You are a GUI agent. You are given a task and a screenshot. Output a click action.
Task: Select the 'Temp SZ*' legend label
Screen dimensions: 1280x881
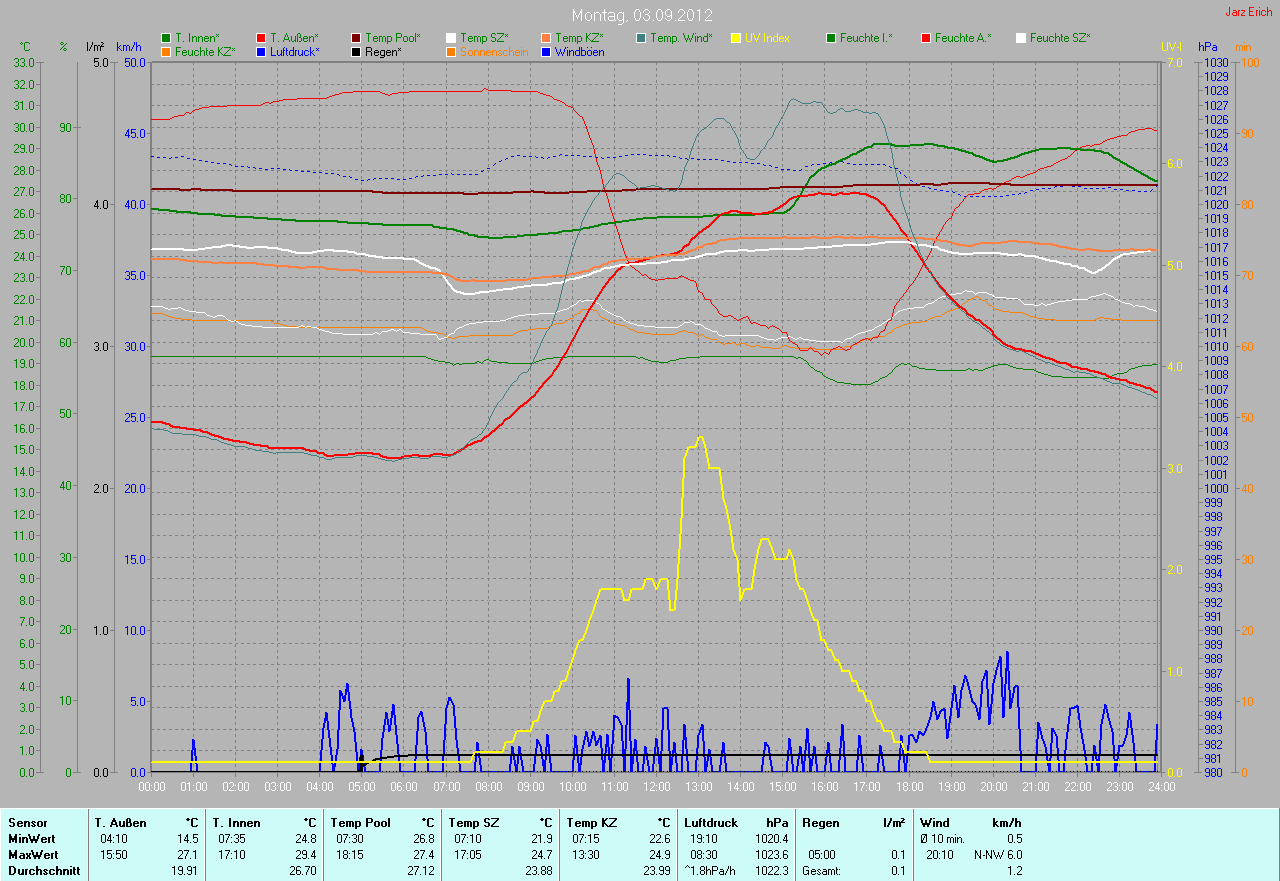pos(484,38)
